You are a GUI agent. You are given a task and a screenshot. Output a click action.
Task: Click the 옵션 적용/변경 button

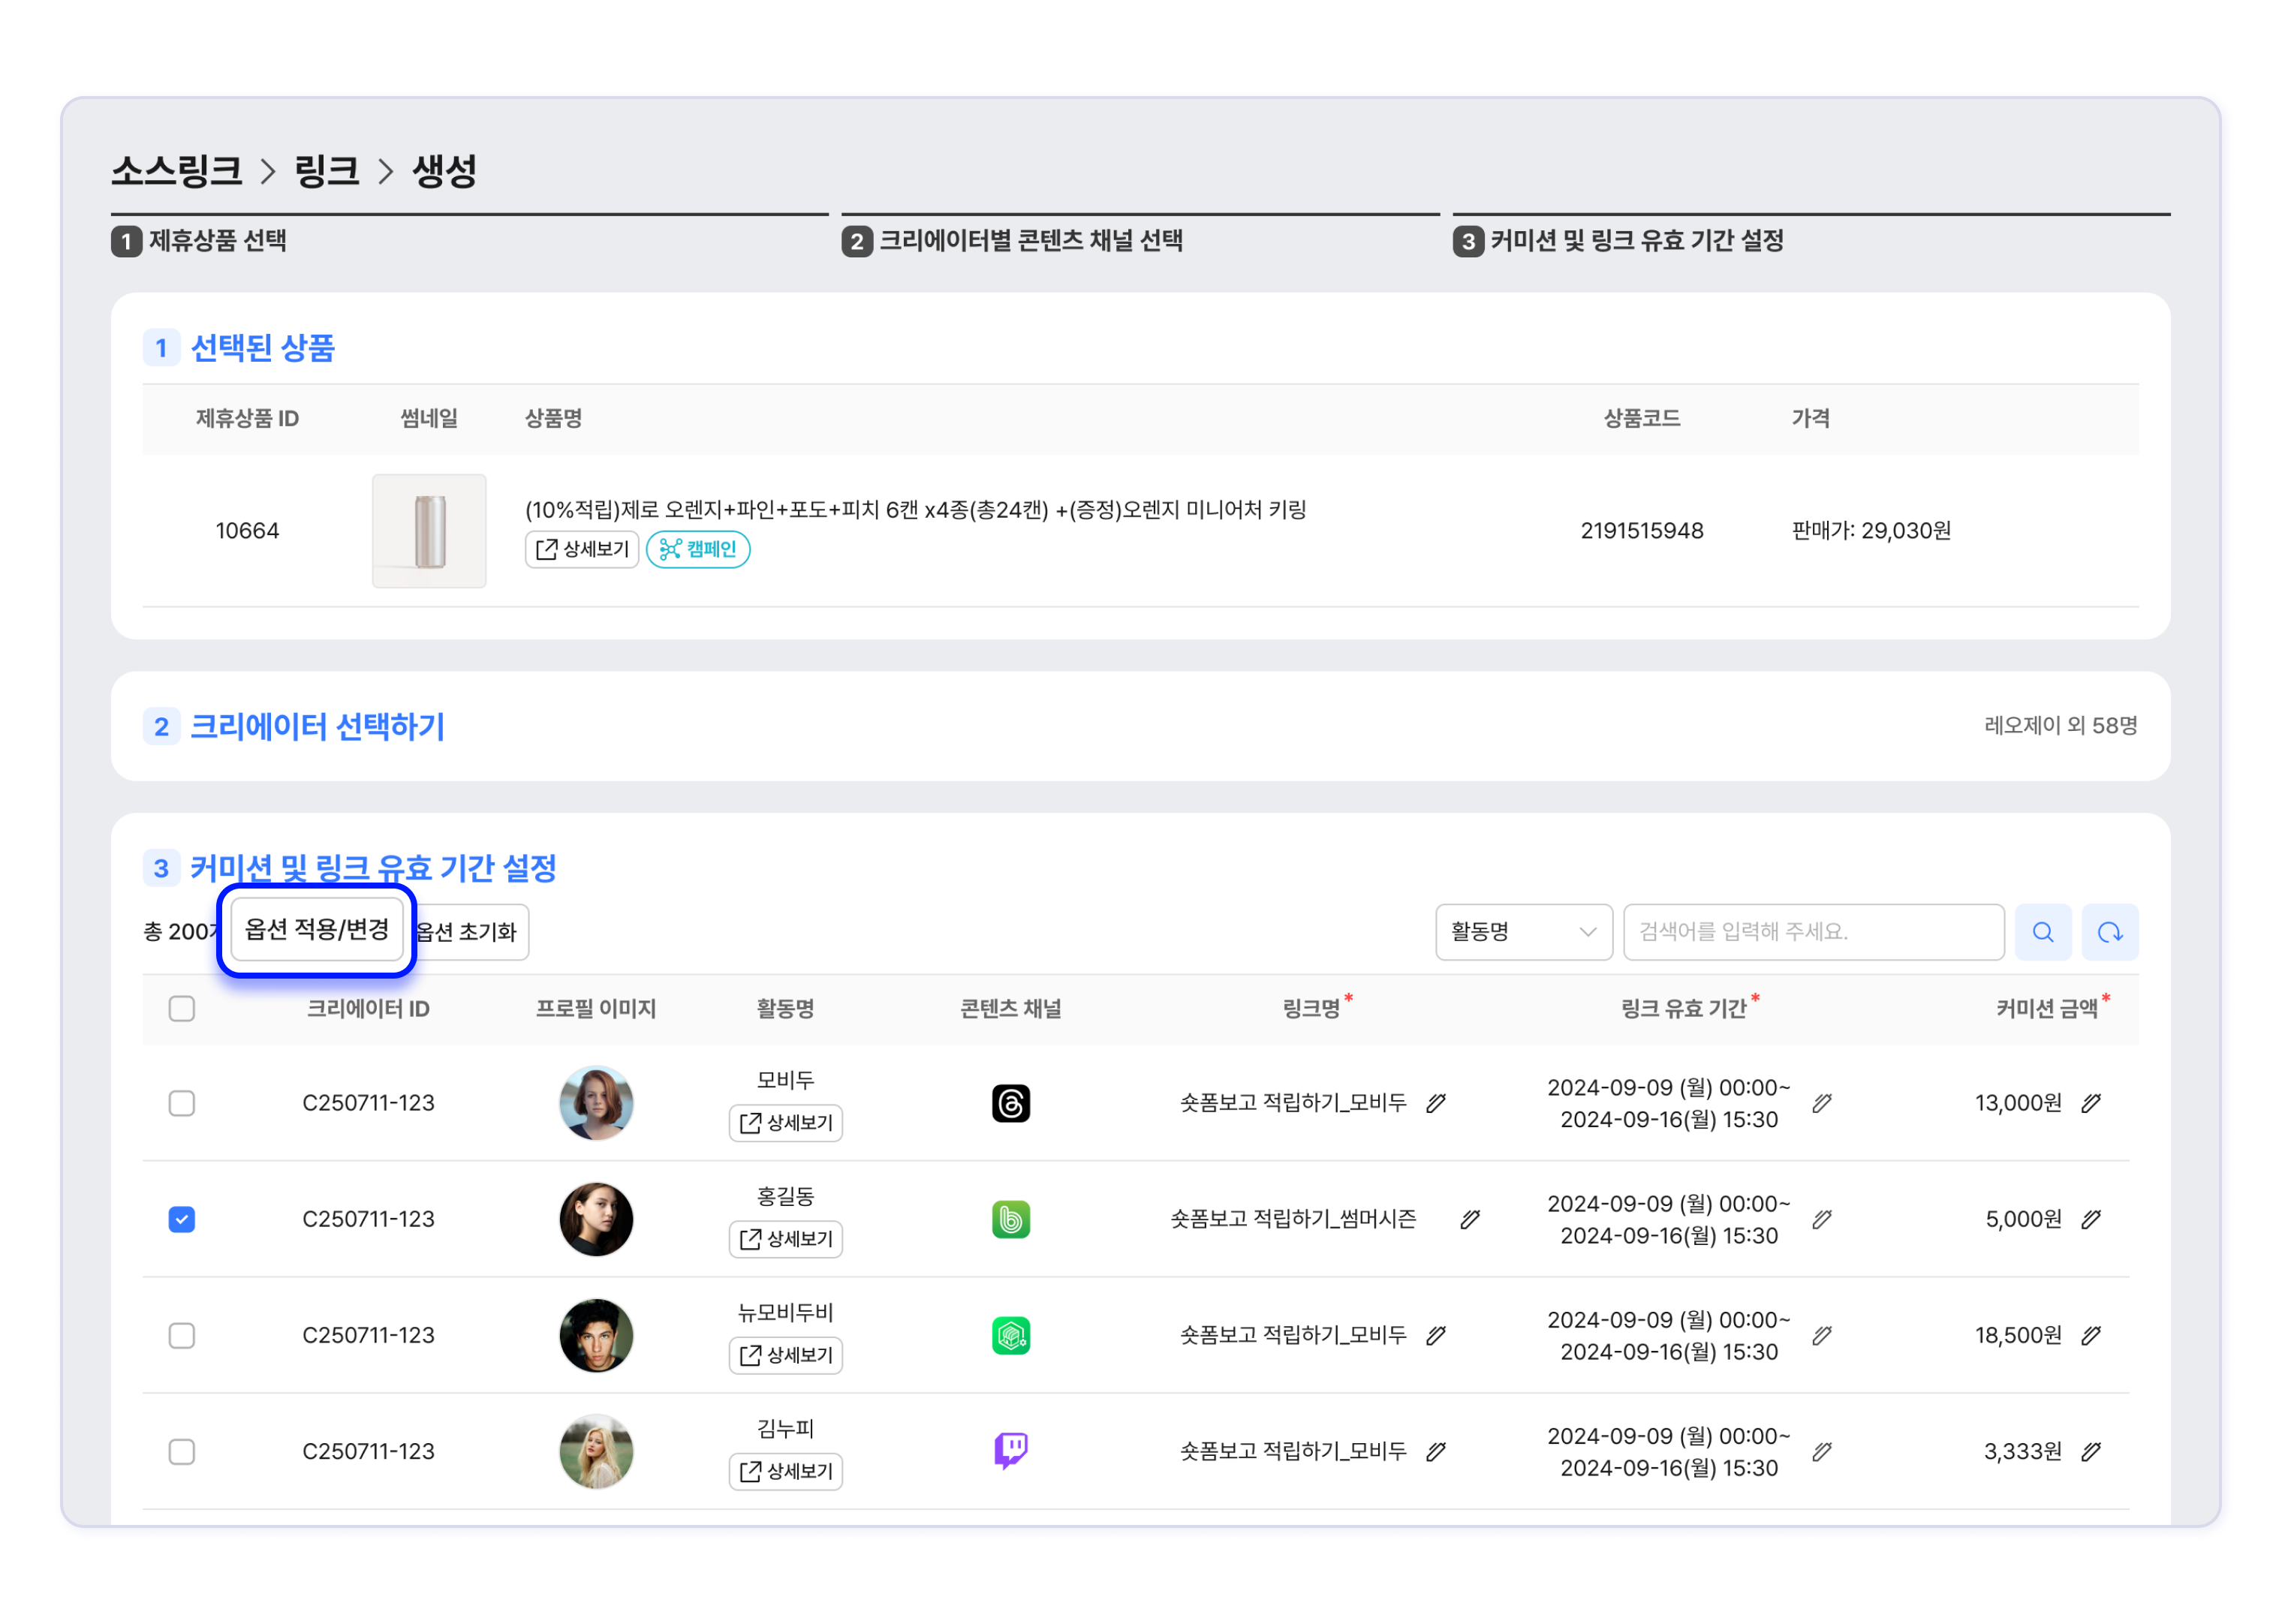[x=316, y=930]
